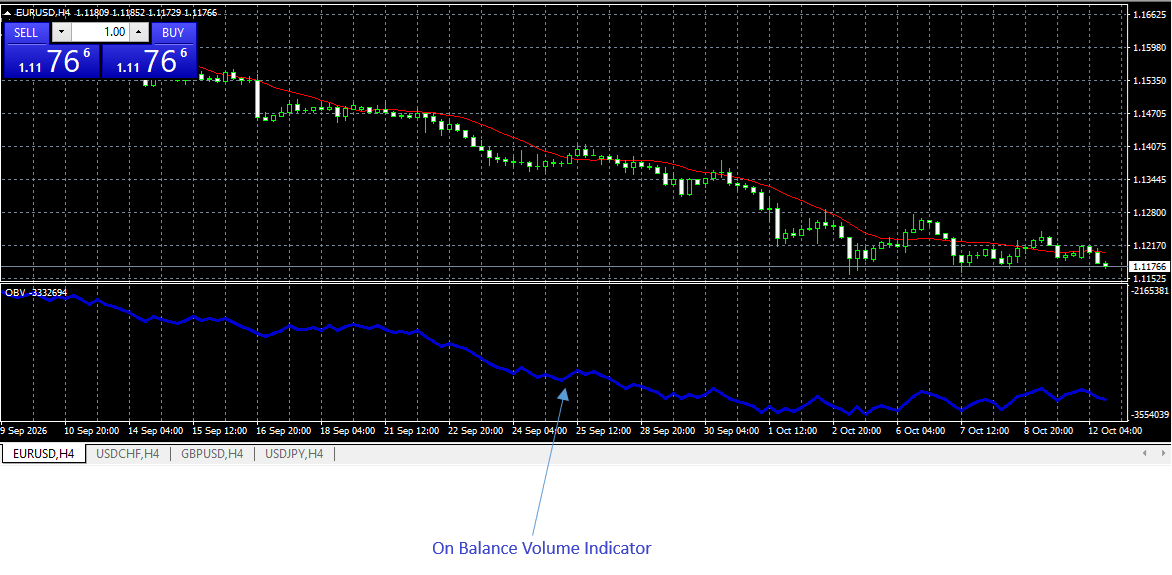
Task: Click the 1.15980 price scale value
Action: tap(1150, 47)
